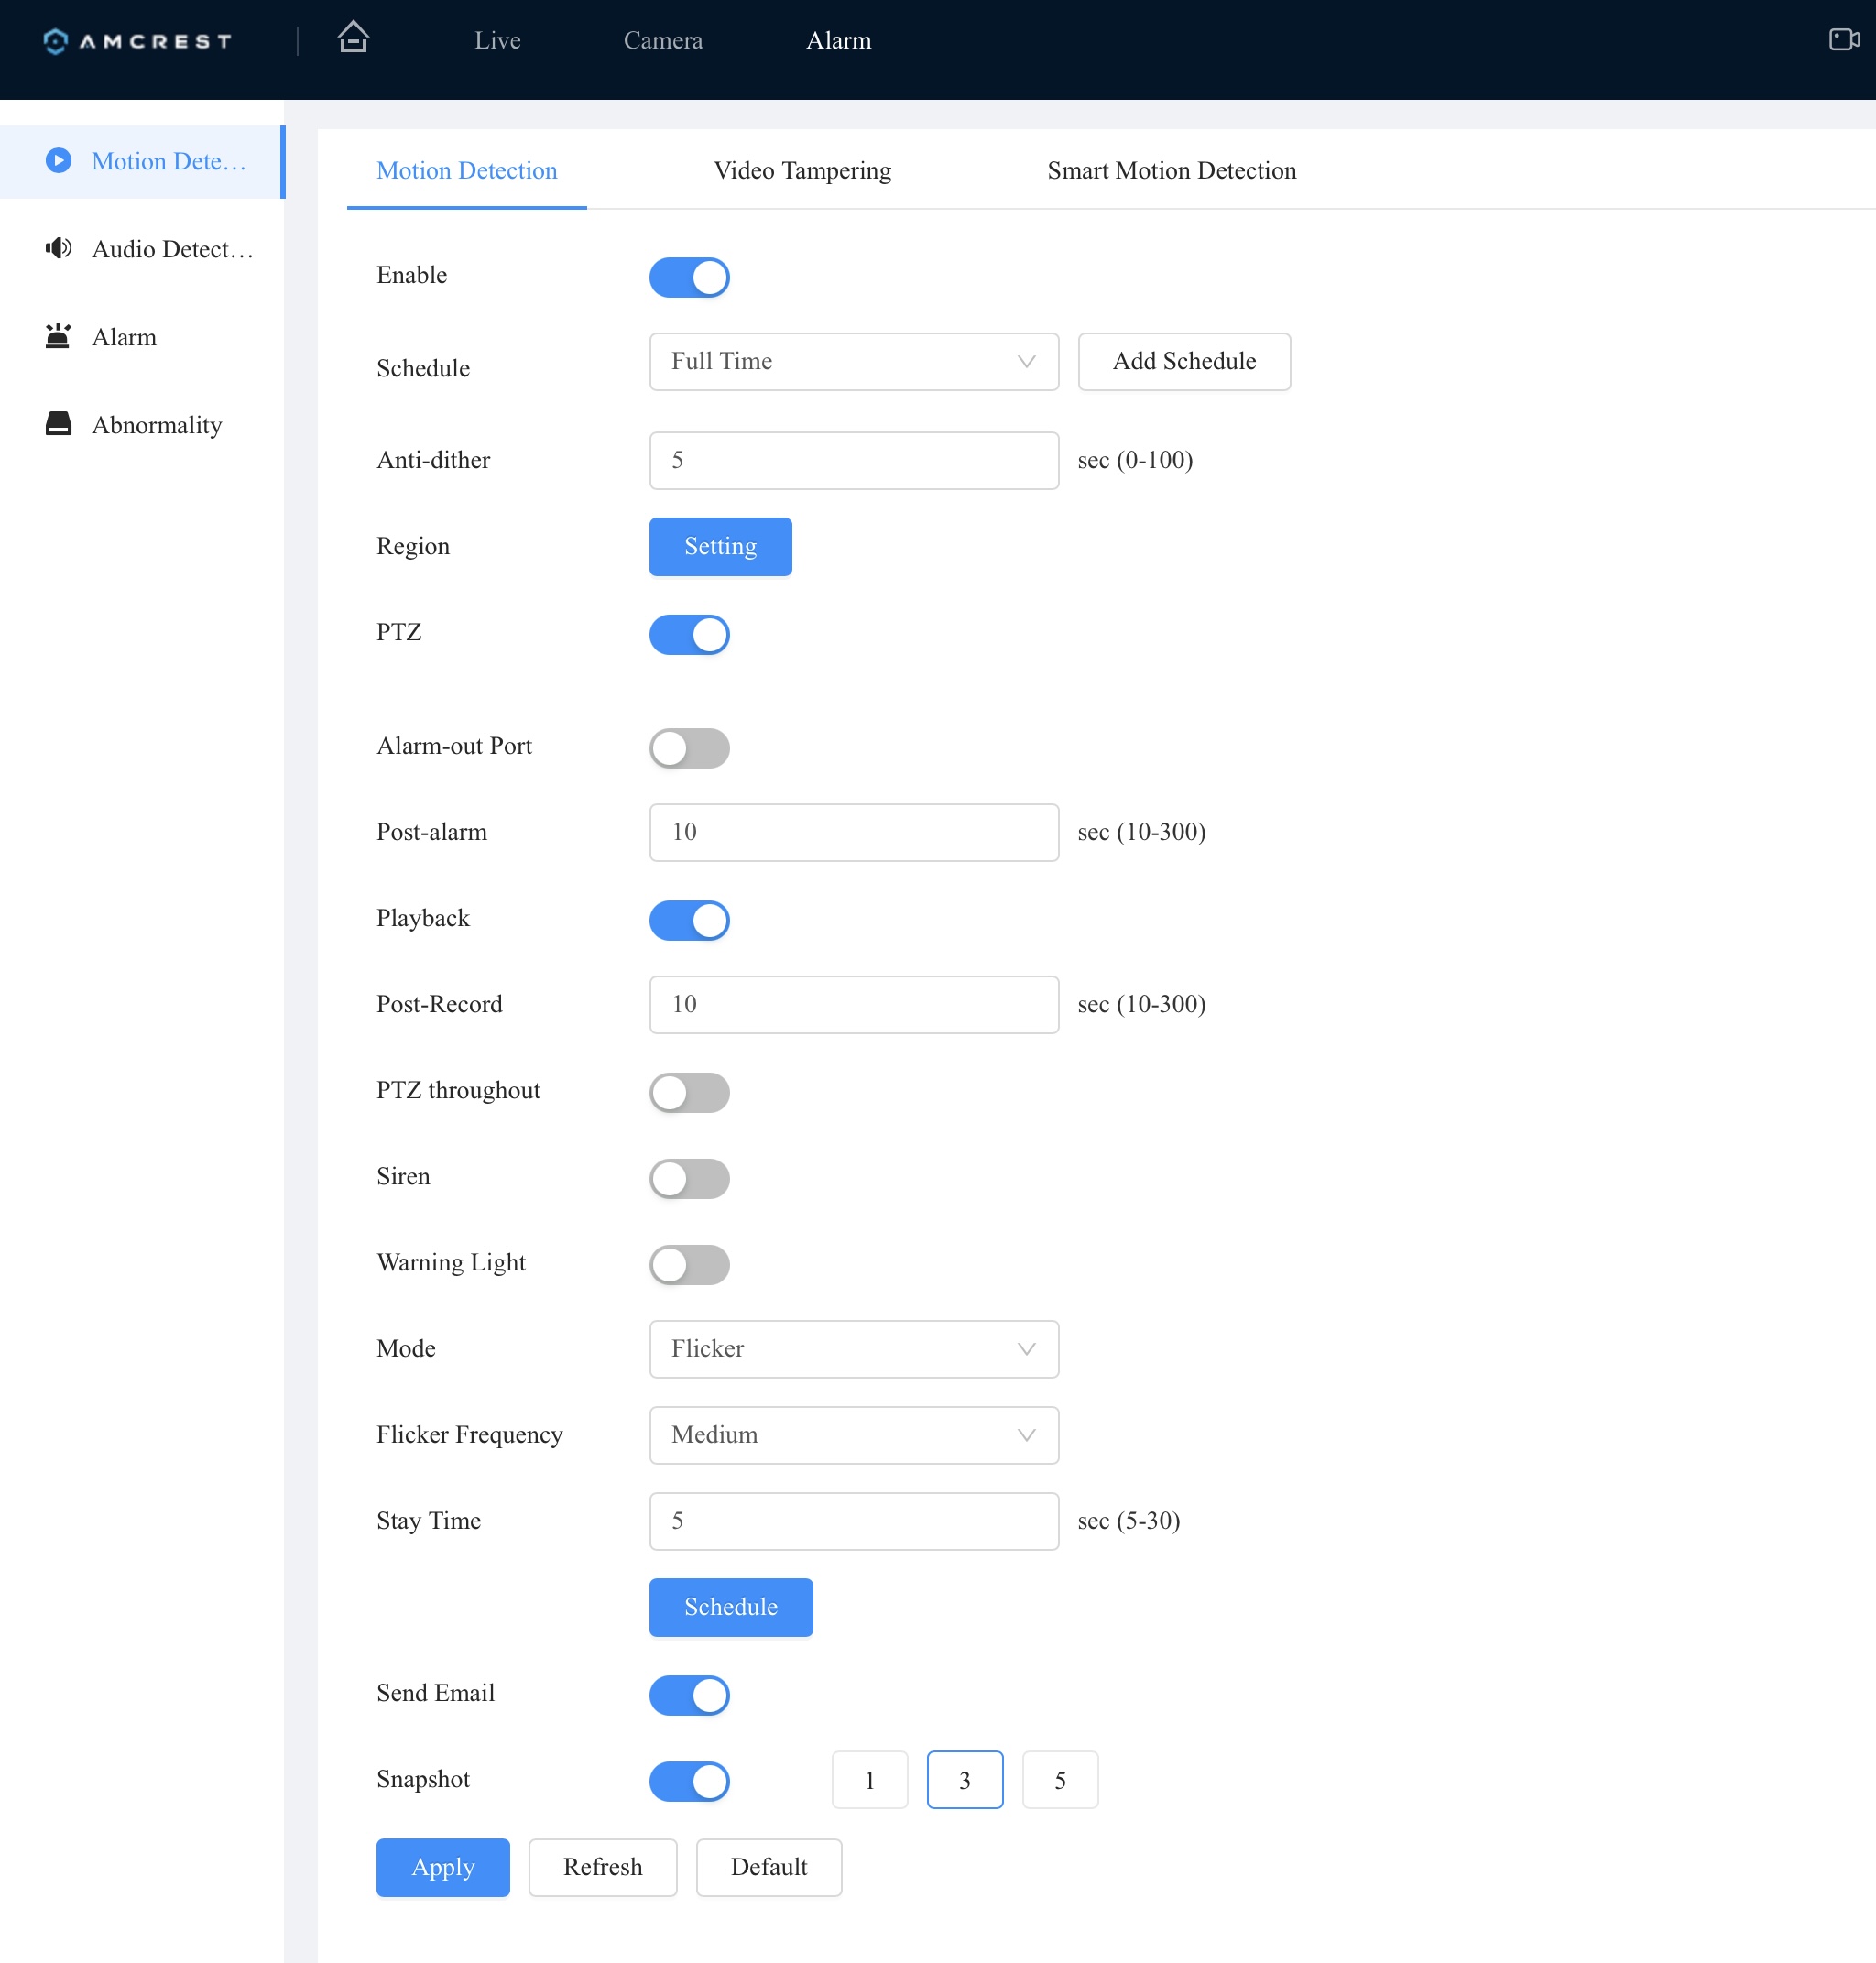Select snapshot count 1
1876x1963 pixels.
[x=870, y=1780]
